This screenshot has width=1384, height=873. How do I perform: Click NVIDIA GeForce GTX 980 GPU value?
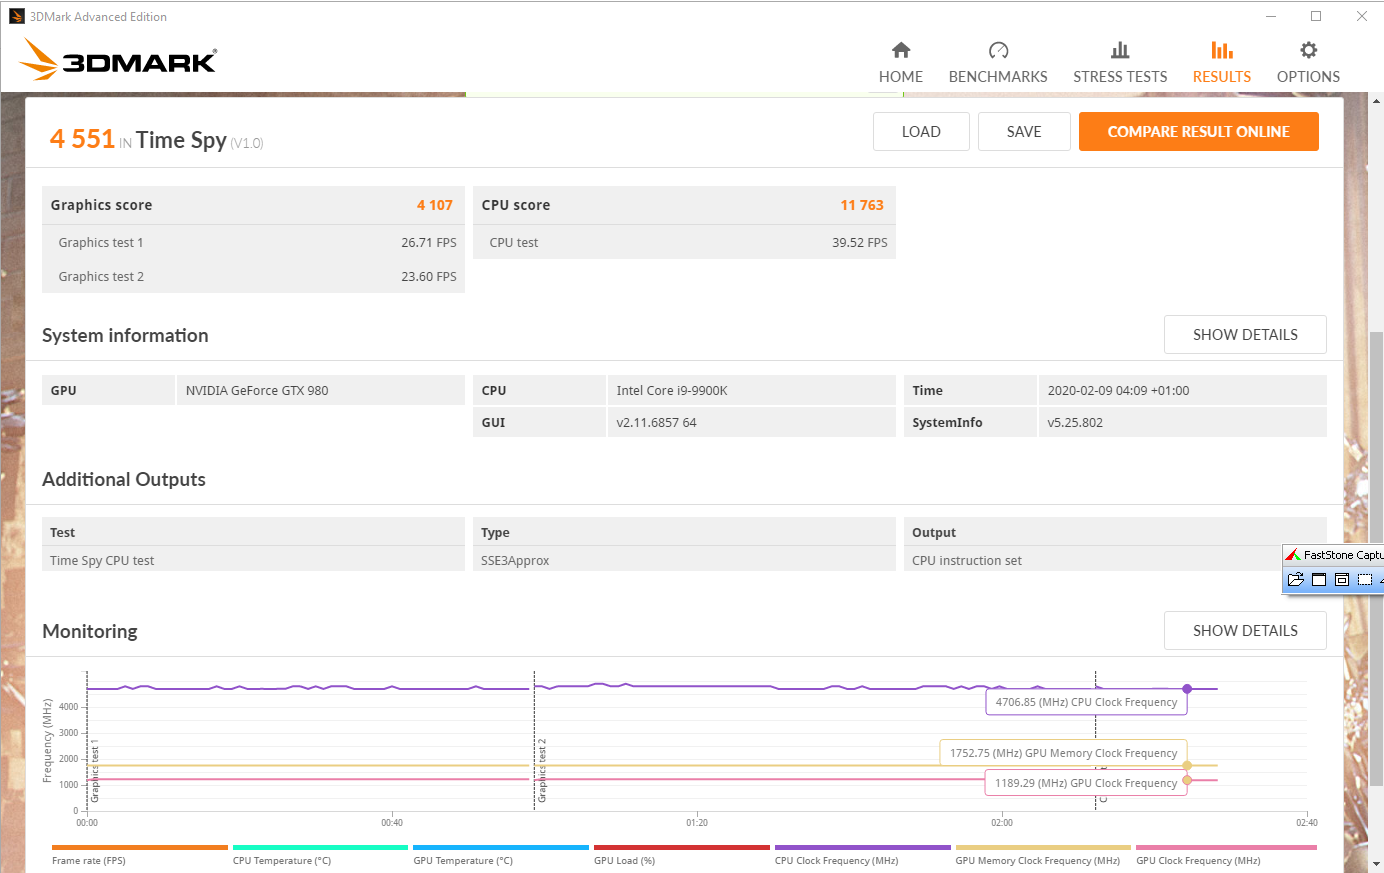click(x=257, y=391)
